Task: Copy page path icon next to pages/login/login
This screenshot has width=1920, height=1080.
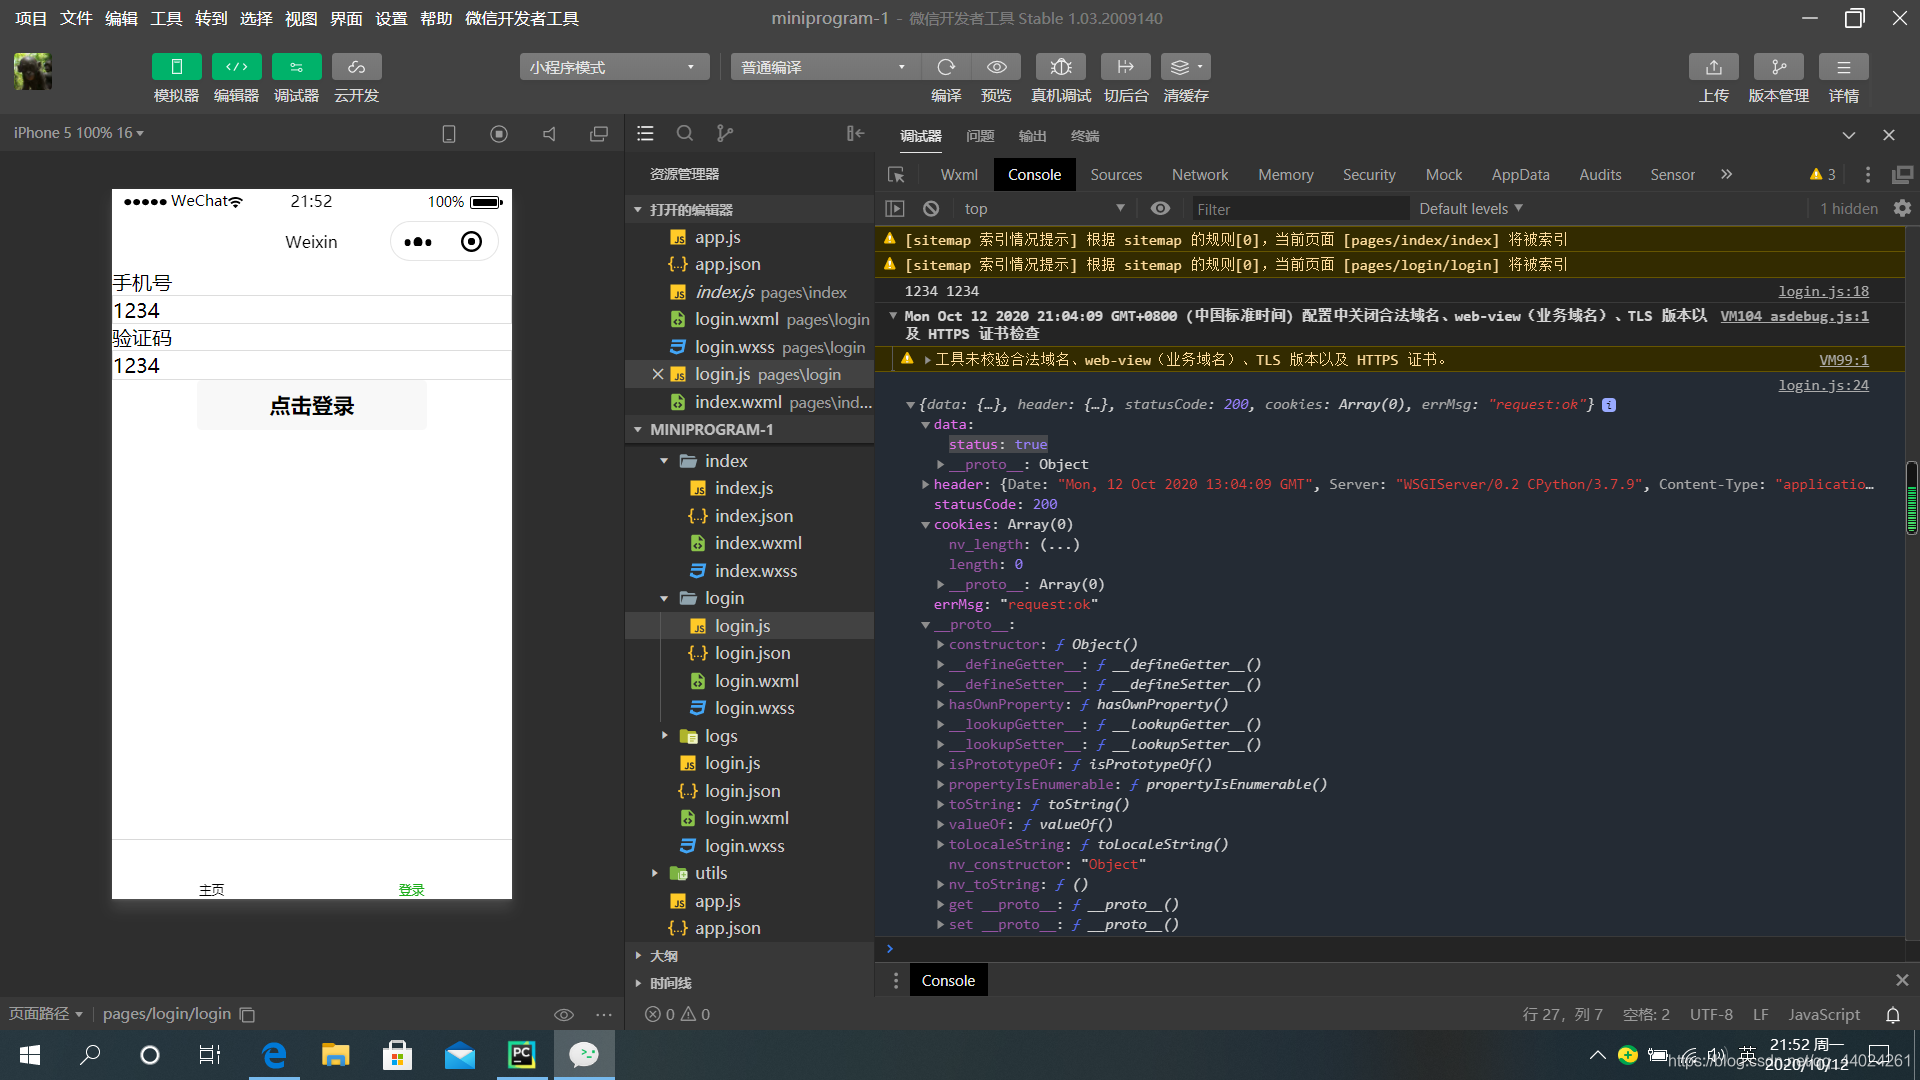Action: (x=247, y=1015)
